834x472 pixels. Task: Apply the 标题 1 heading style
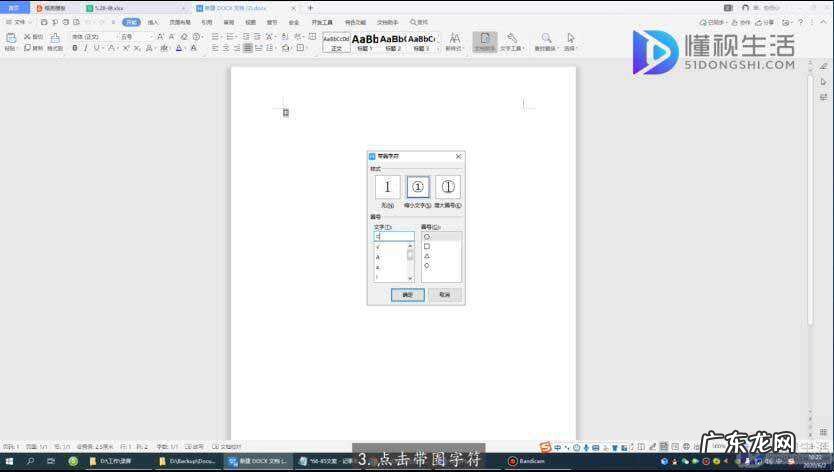[x=365, y=42]
